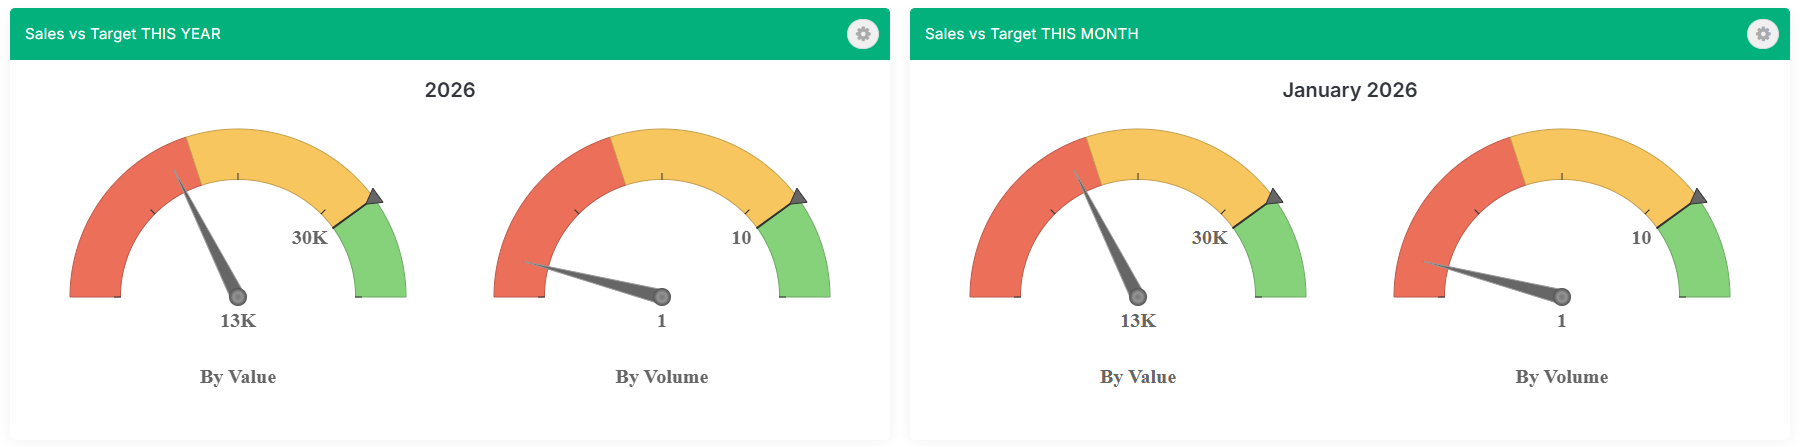Click 13K value label under January value gauge

pos(1138,321)
